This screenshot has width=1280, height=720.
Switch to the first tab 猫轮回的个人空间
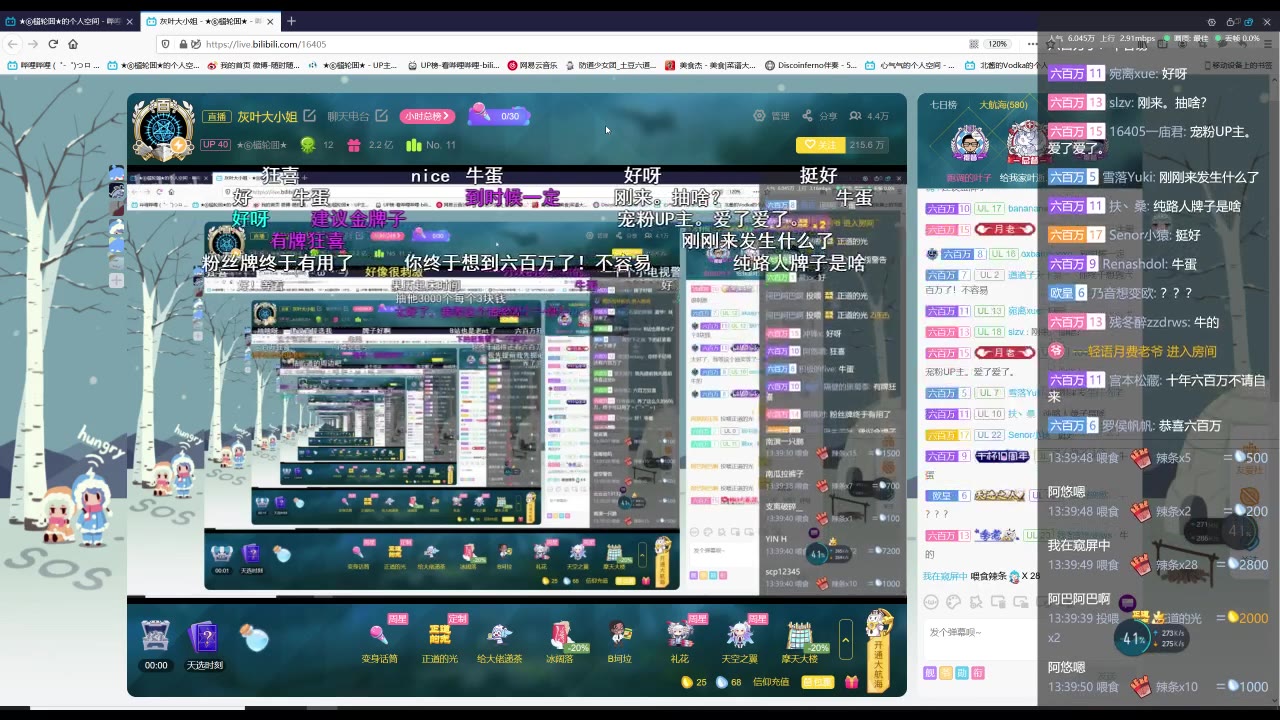69,21
